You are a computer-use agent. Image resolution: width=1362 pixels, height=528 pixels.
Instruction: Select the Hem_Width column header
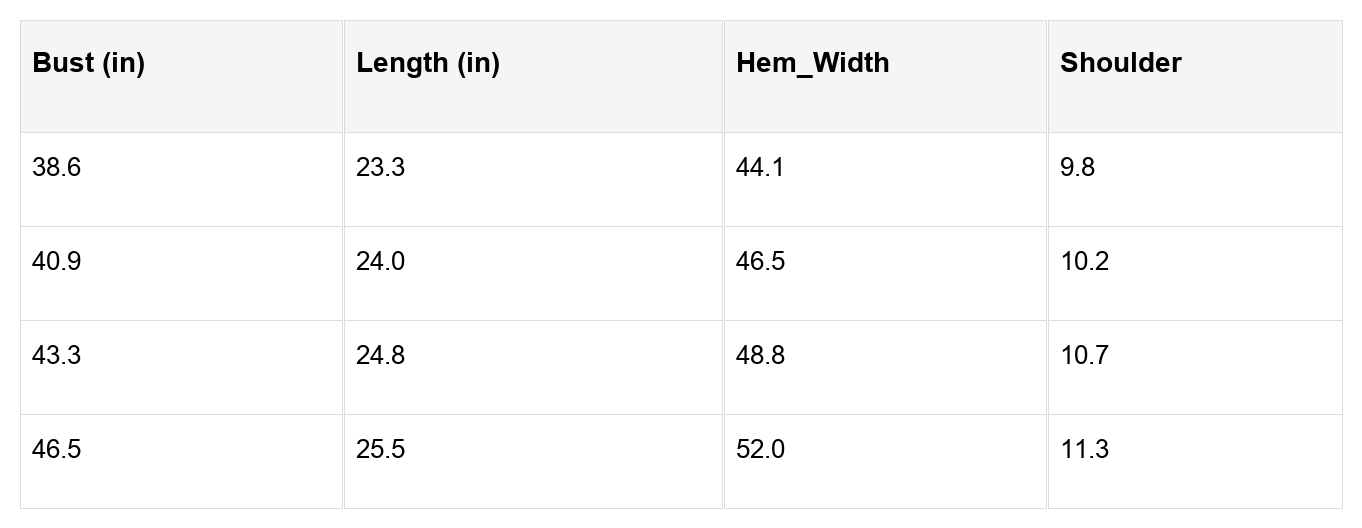[812, 63]
